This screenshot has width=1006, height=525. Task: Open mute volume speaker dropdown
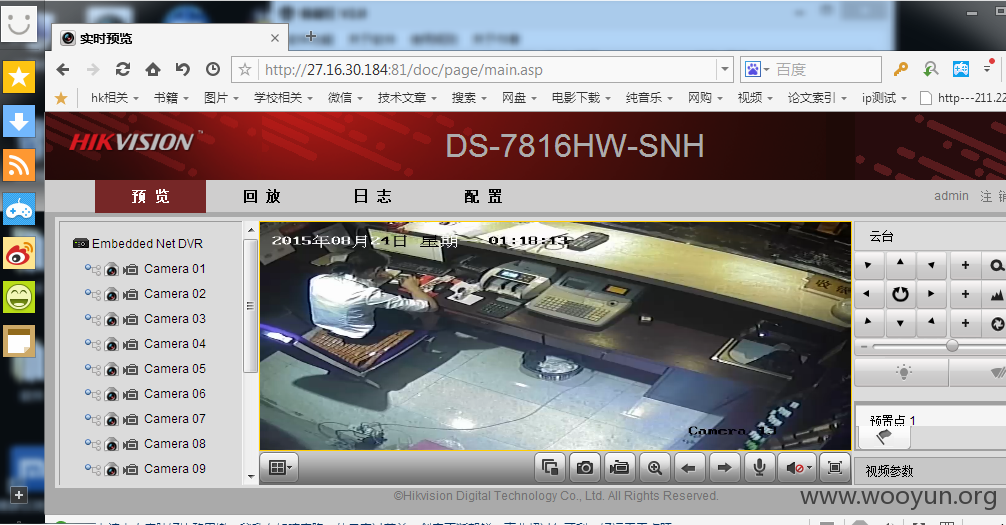[797, 467]
